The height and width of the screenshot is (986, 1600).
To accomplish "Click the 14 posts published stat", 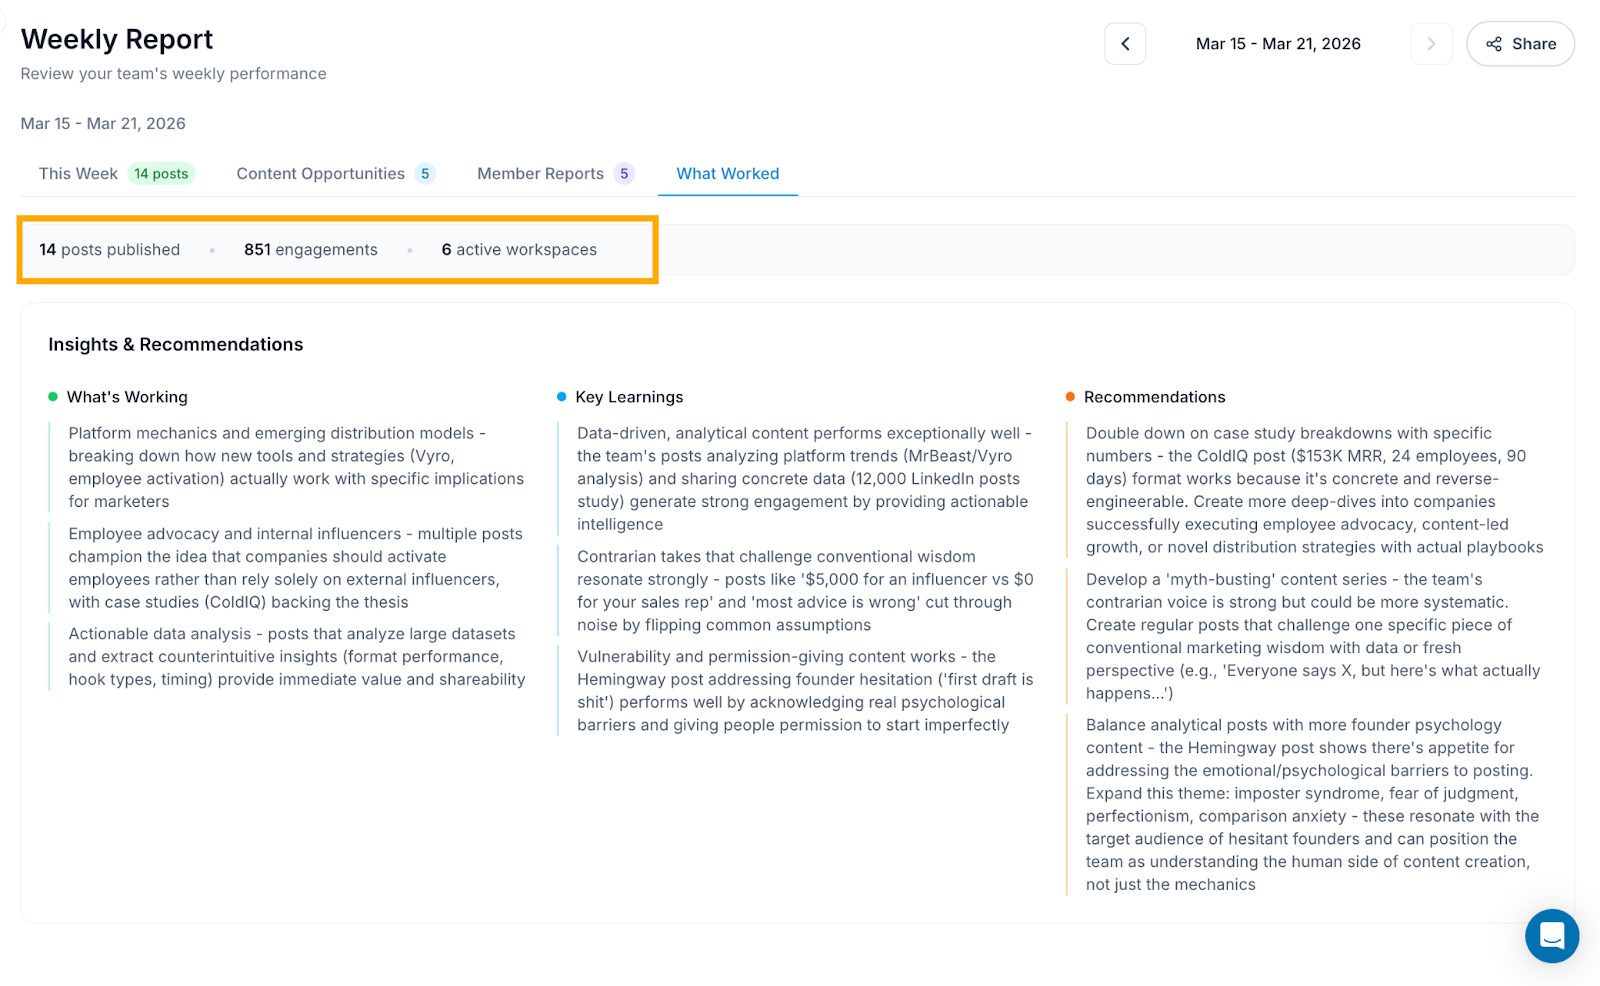I will coord(110,250).
